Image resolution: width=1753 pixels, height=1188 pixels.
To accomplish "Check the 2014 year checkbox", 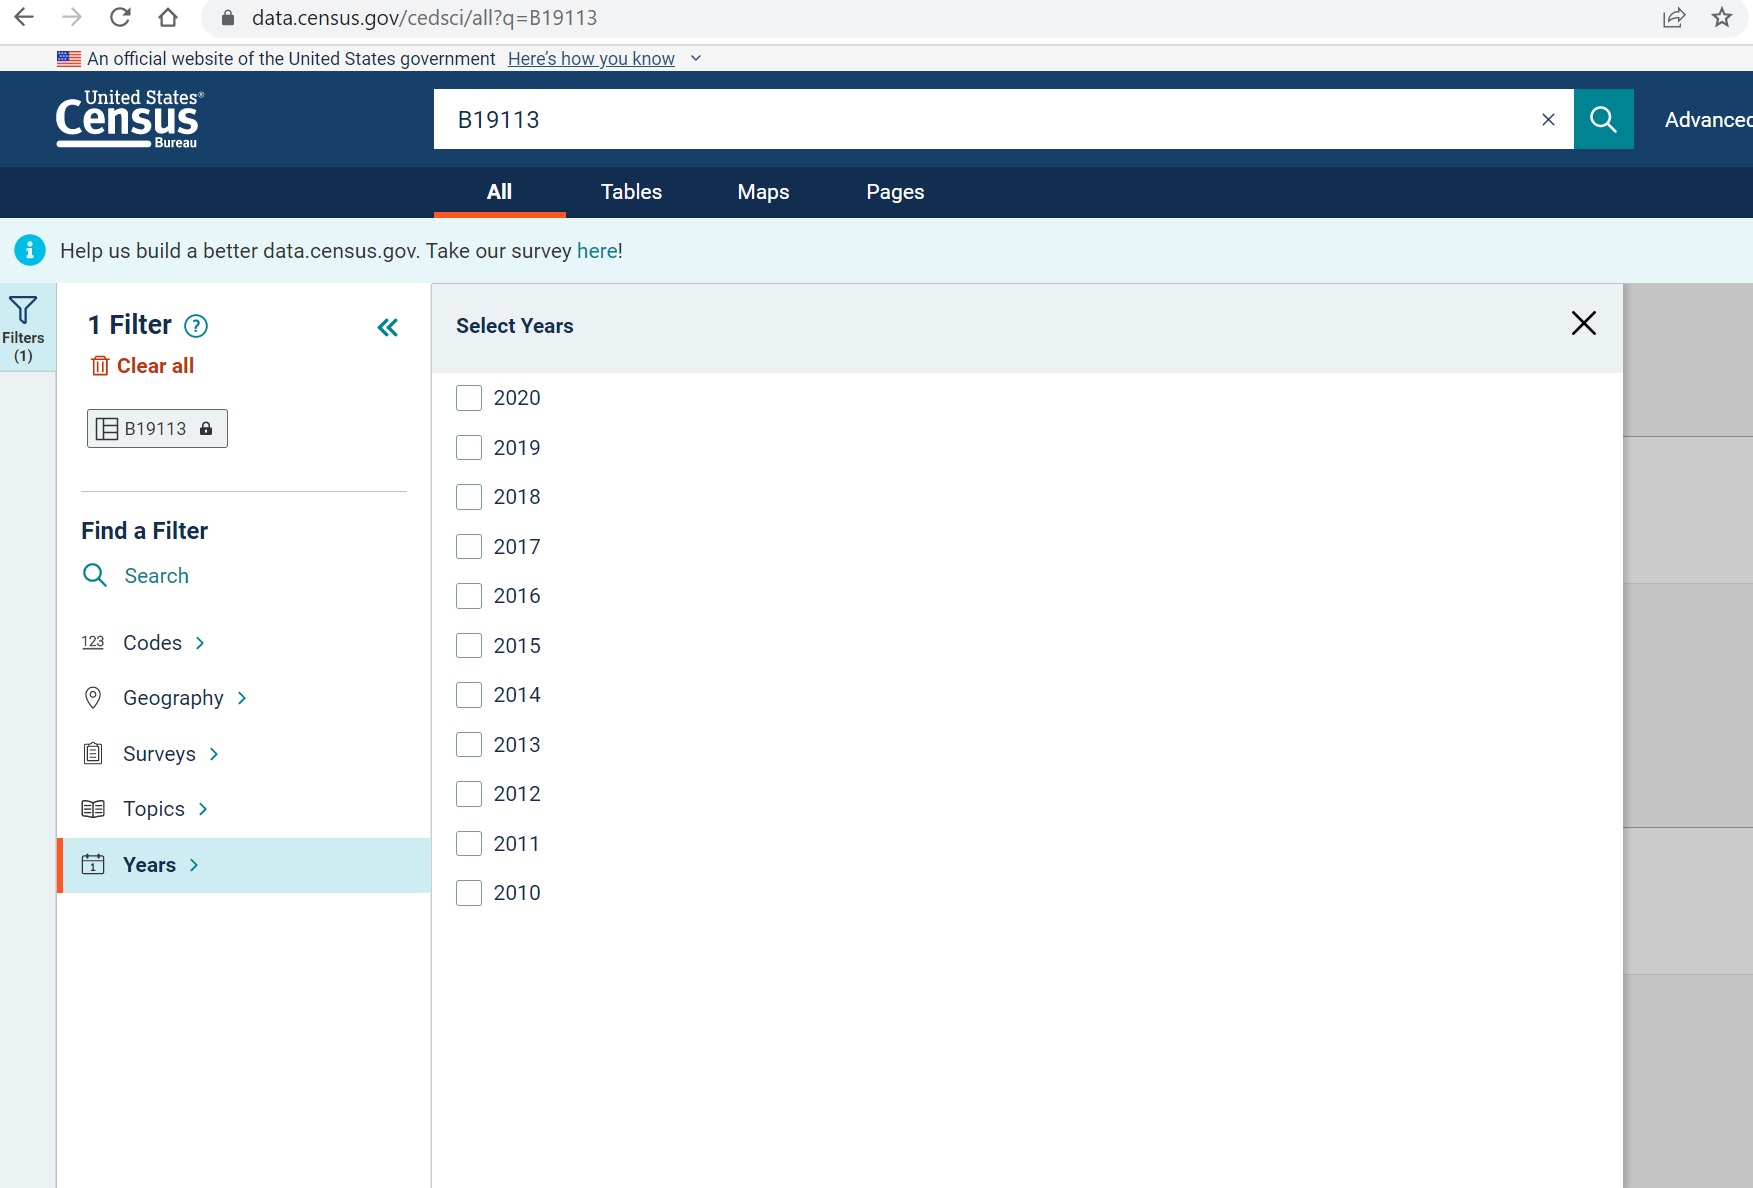I will click(469, 695).
